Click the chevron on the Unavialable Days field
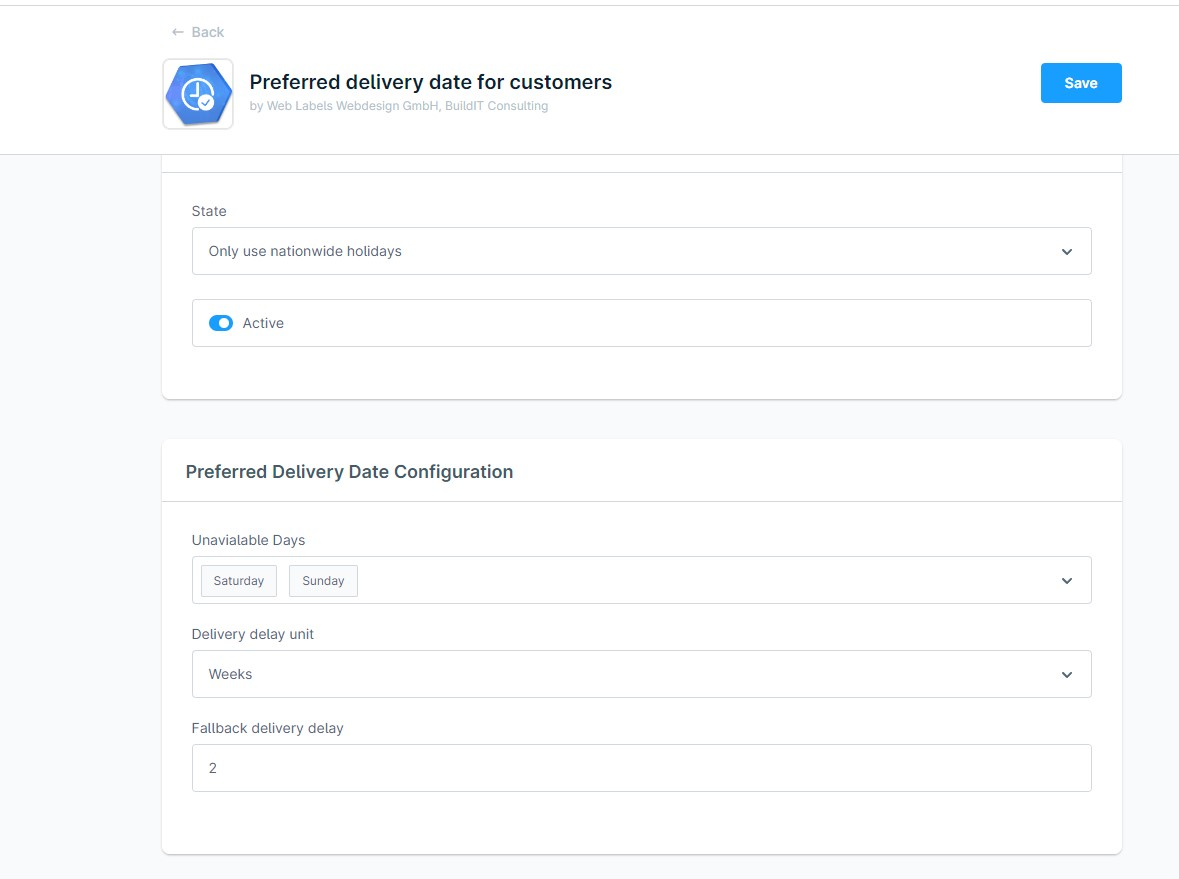1179x879 pixels. click(x=1066, y=580)
